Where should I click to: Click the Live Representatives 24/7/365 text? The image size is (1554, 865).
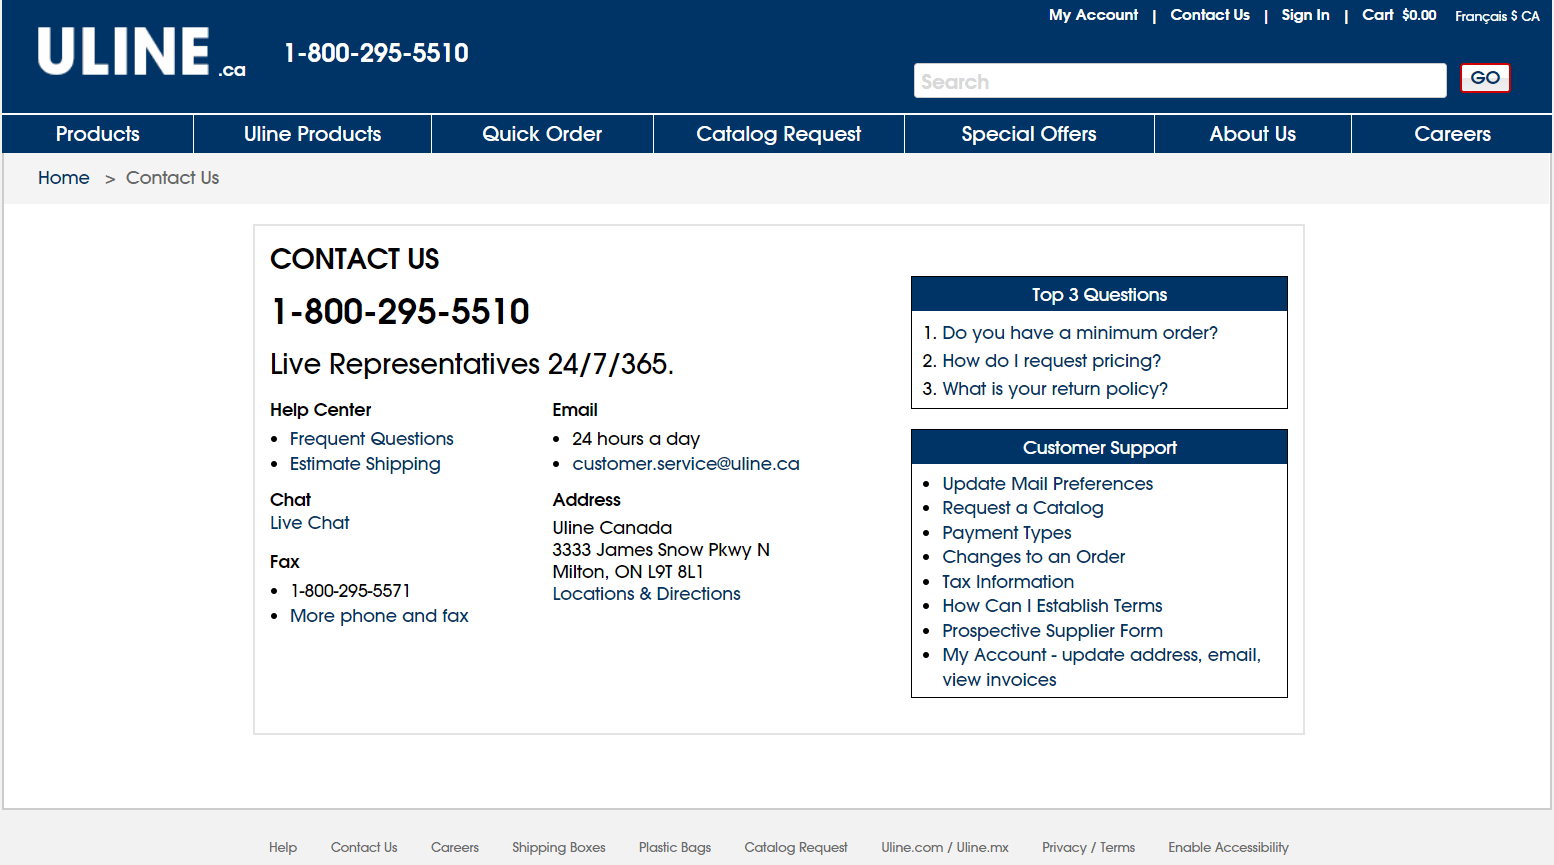pyautogui.click(x=472, y=364)
